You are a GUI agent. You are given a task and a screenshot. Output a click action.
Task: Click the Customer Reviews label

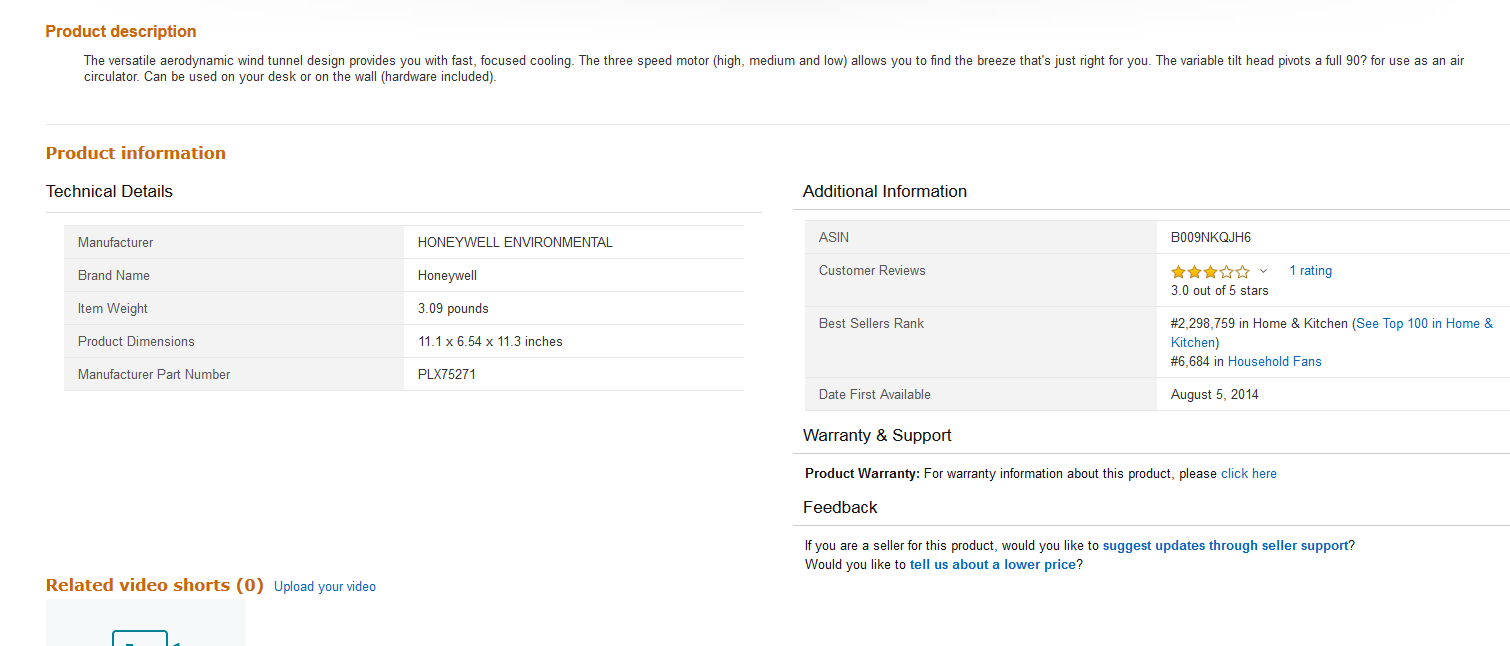pyautogui.click(x=872, y=271)
